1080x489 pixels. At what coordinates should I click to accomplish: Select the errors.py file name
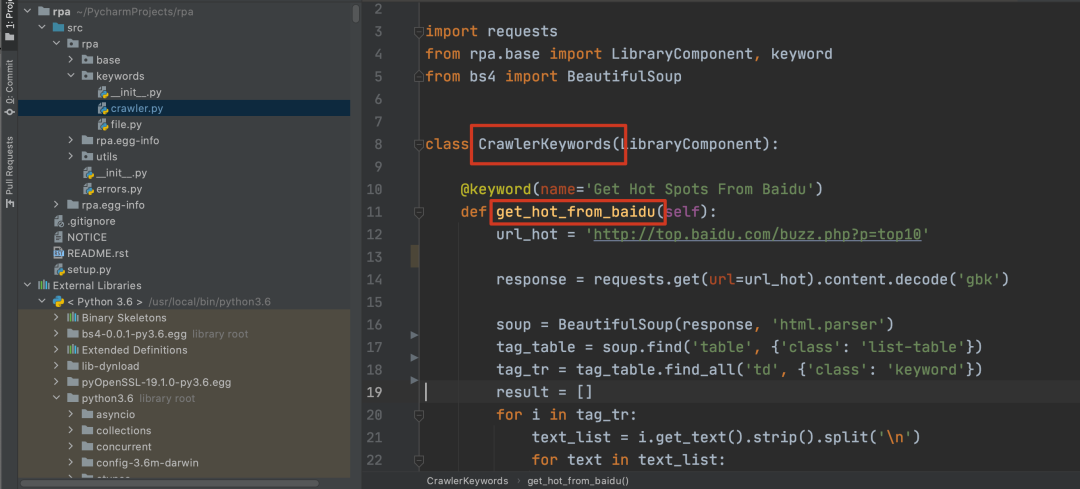[x=119, y=189]
